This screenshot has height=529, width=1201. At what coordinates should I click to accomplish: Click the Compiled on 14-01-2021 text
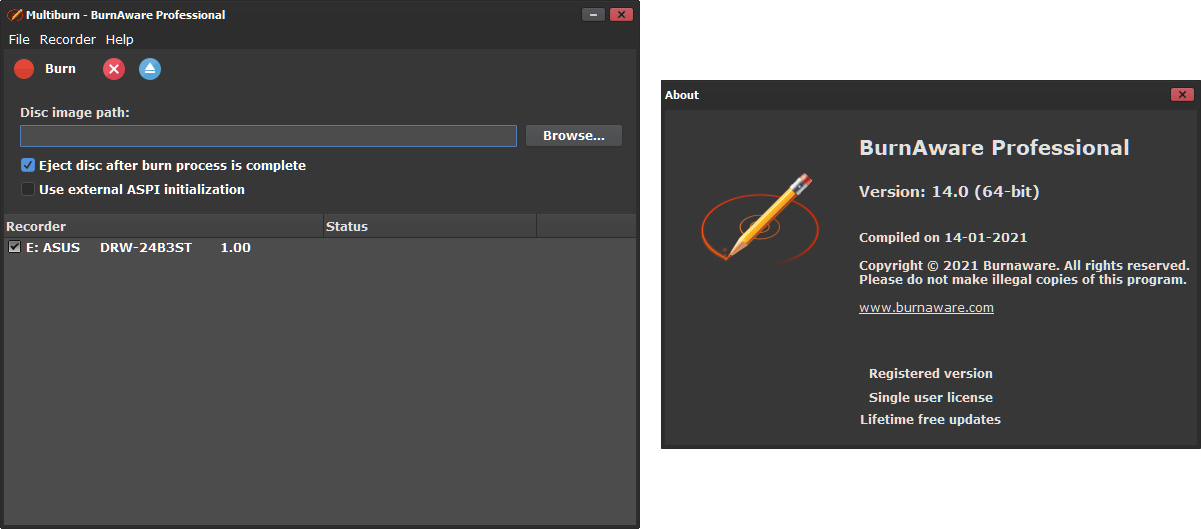[x=943, y=238]
